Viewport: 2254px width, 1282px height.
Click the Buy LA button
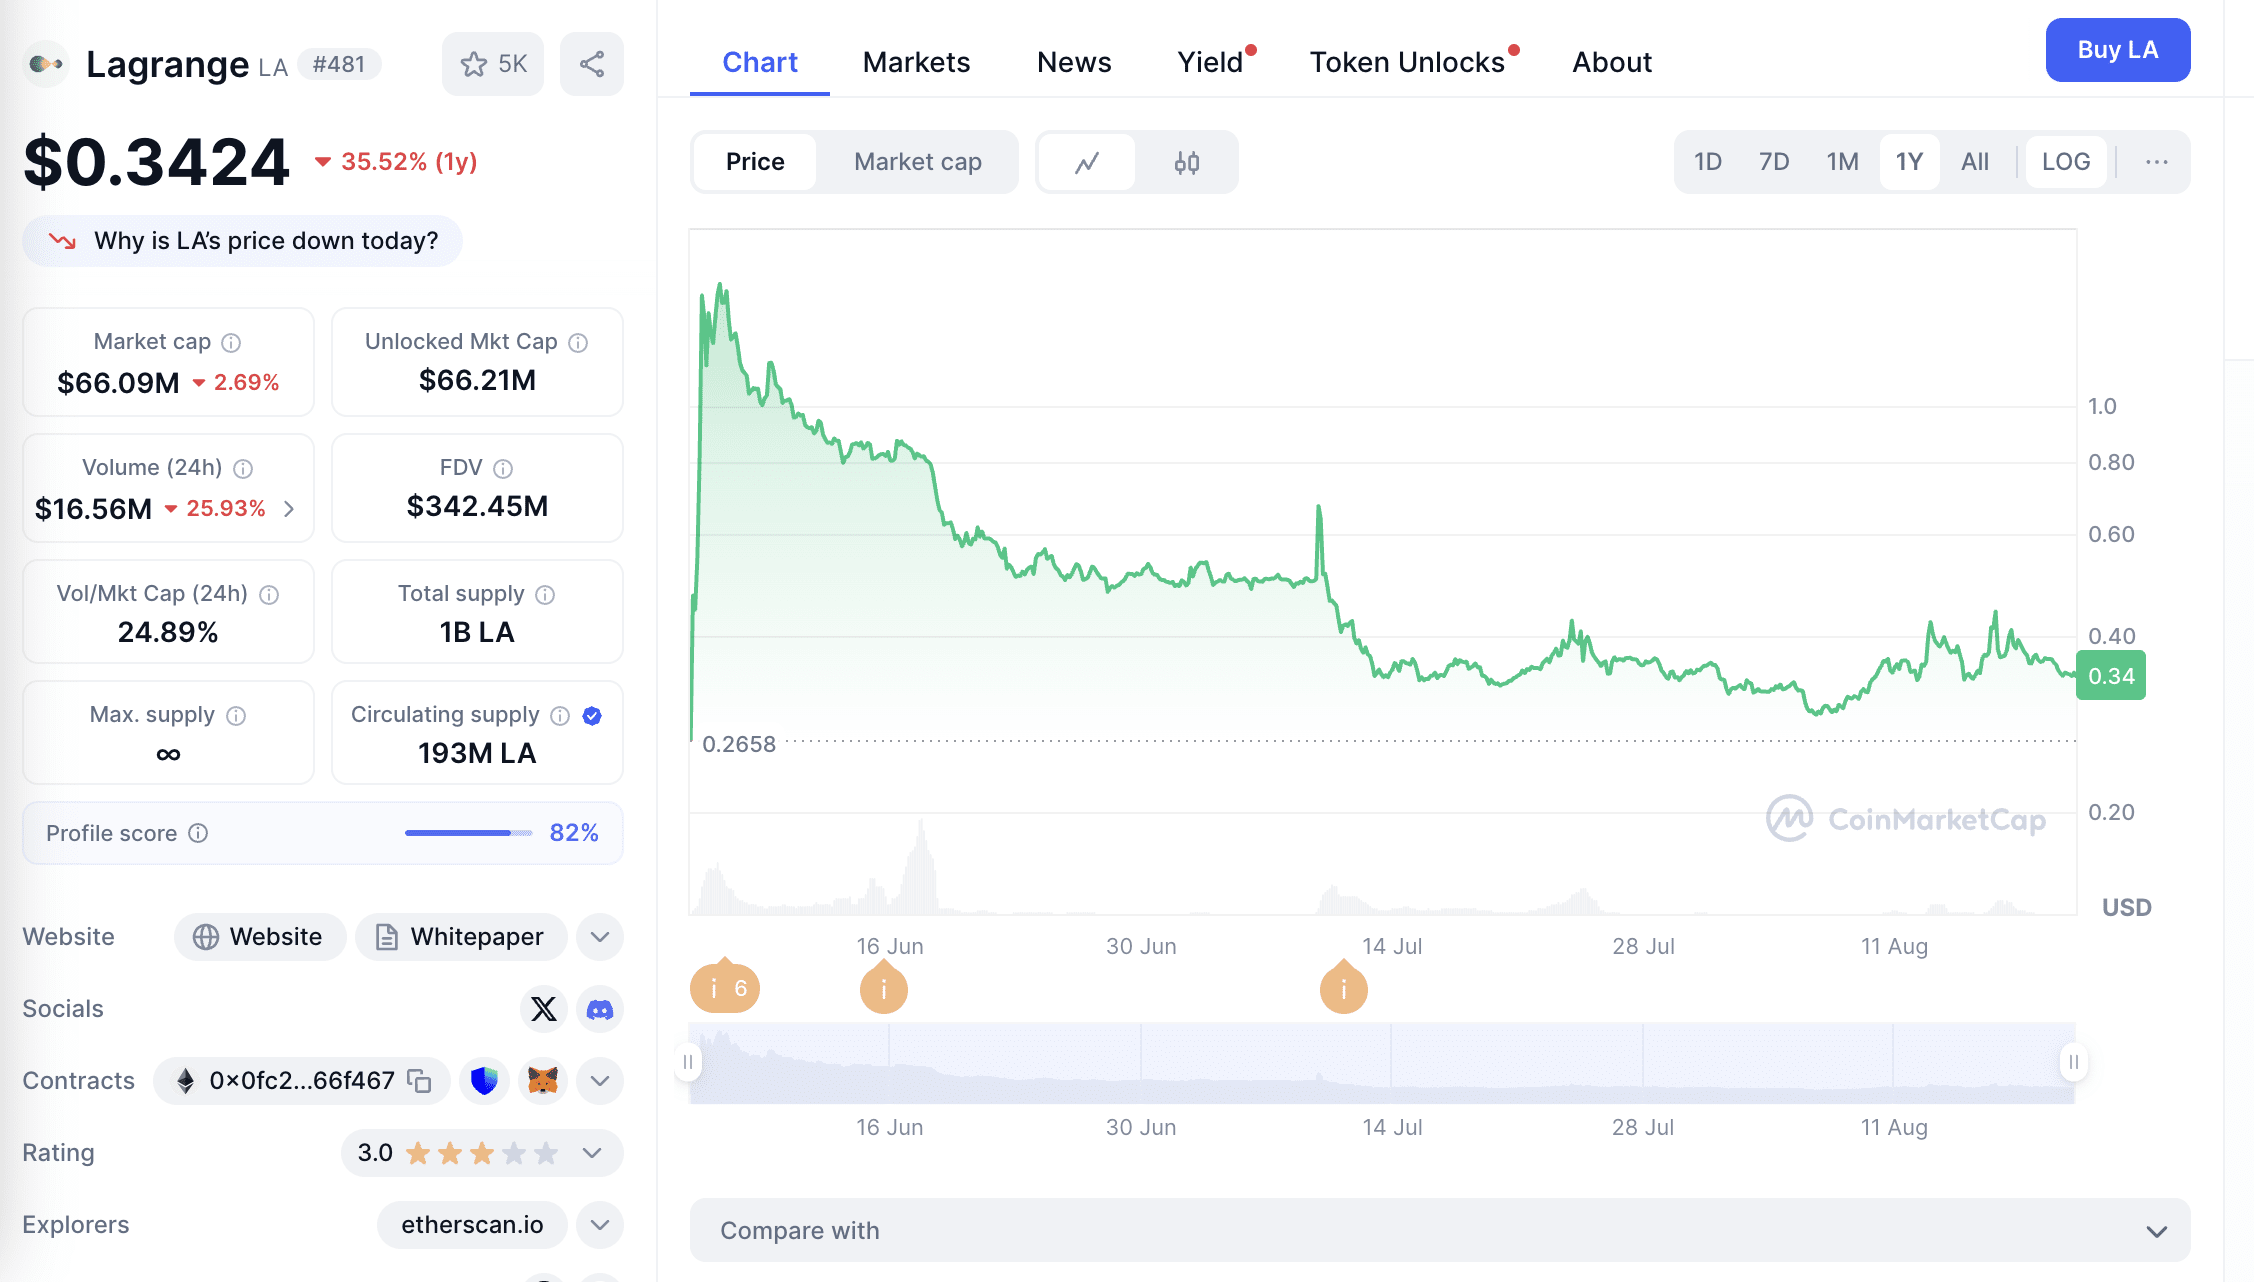(x=2118, y=50)
